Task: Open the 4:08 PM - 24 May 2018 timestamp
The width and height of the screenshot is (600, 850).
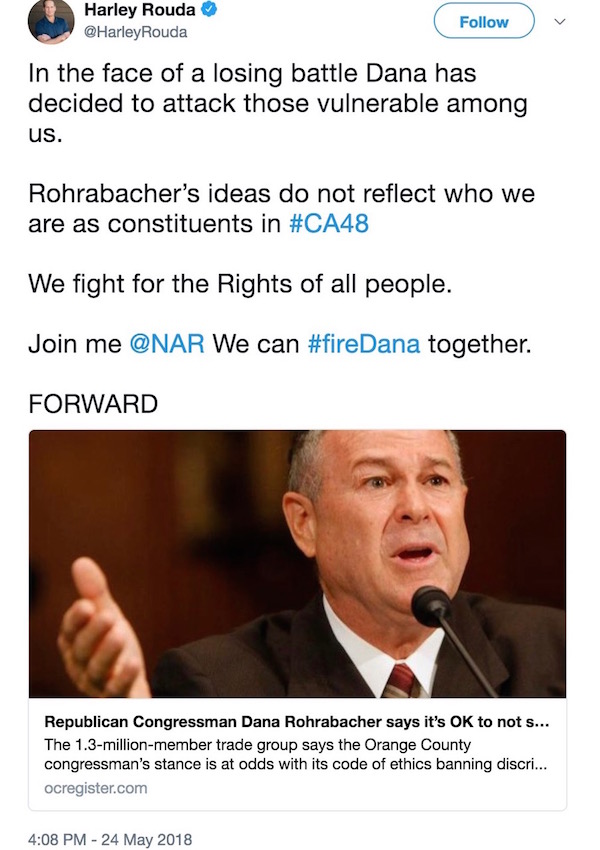Action: coord(110,840)
